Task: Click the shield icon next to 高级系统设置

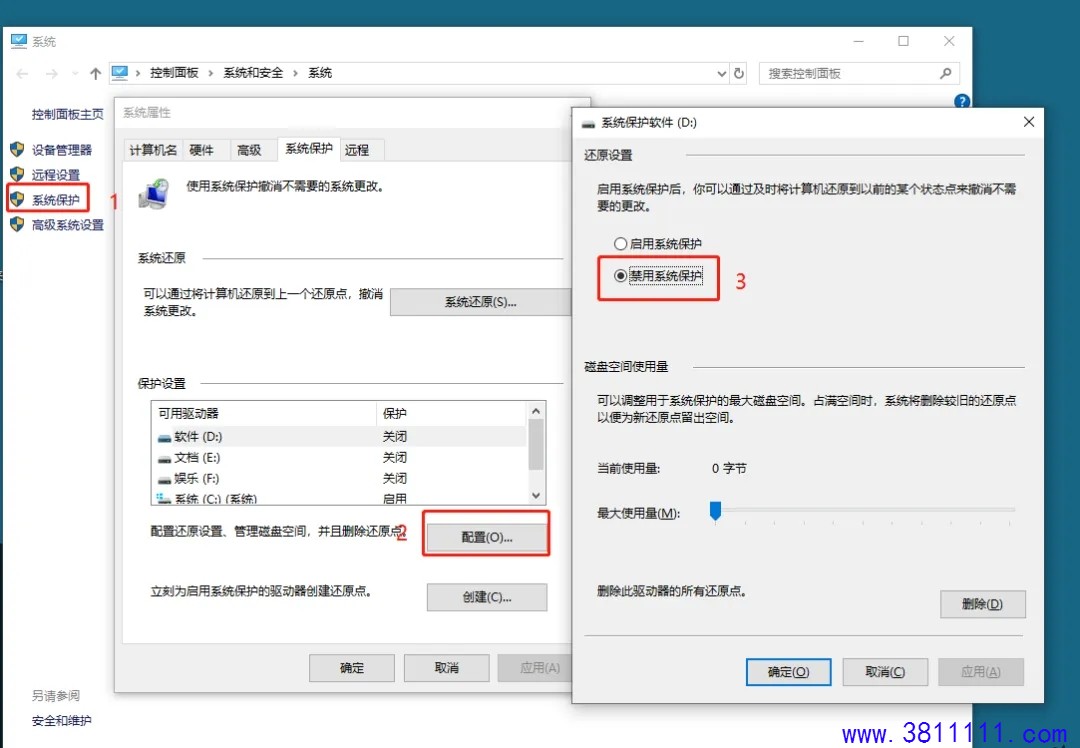Action: (17, 224)
